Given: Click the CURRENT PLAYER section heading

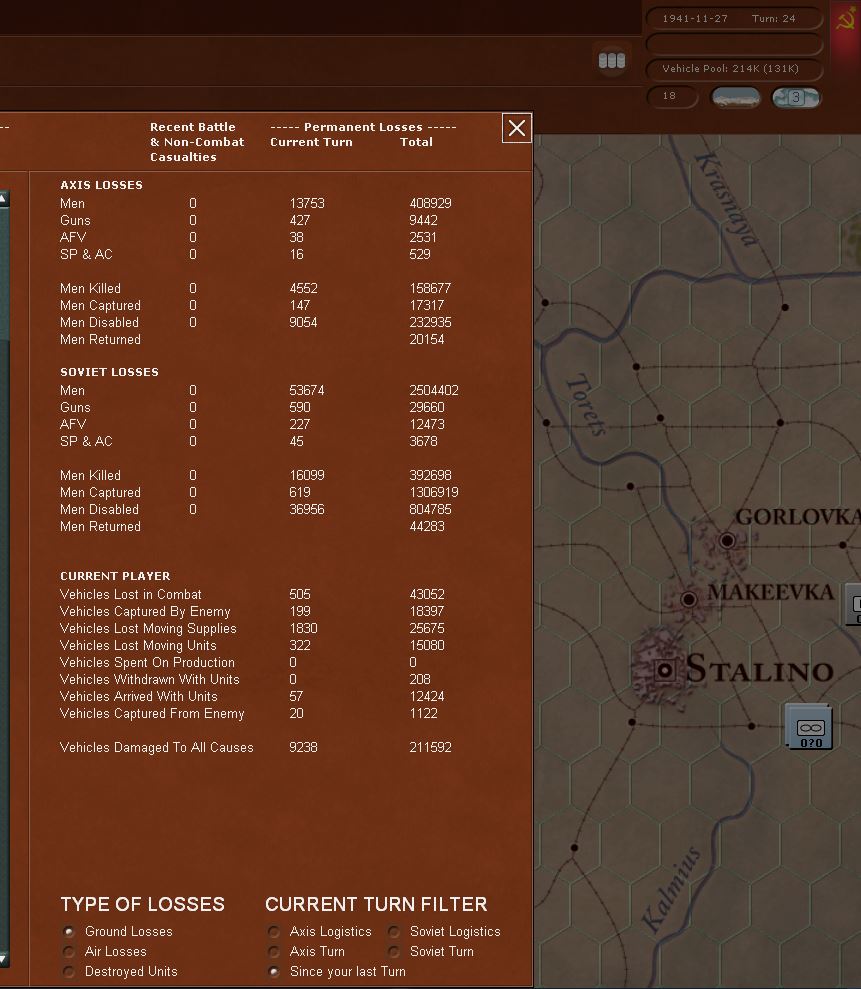Looking at the screenshot, I should click(115, 576).
